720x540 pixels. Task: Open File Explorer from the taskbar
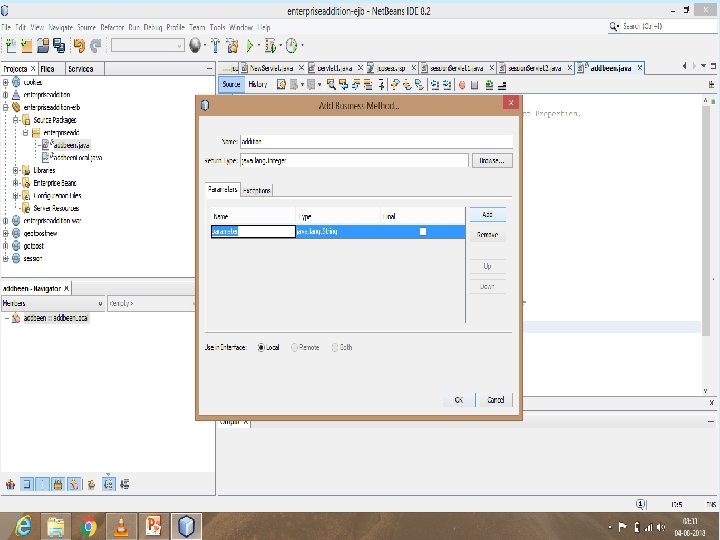click(x=56, y=526)
